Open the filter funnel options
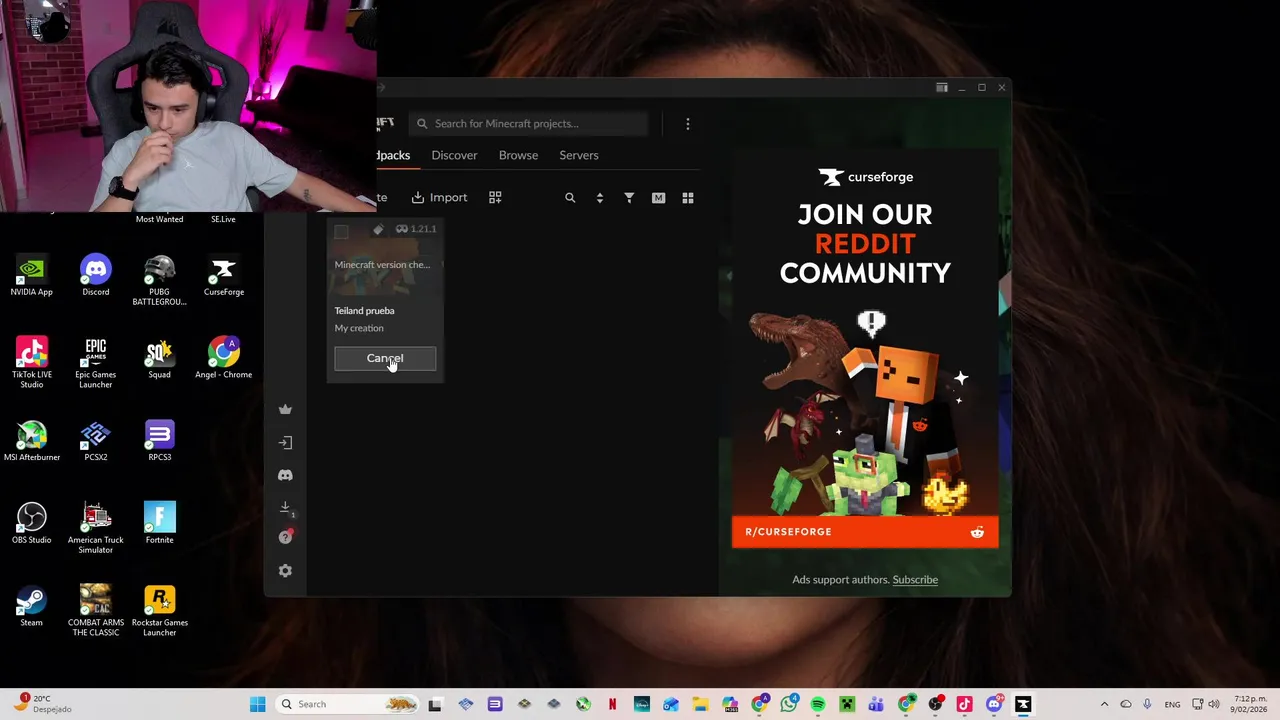 pos(629,198)
